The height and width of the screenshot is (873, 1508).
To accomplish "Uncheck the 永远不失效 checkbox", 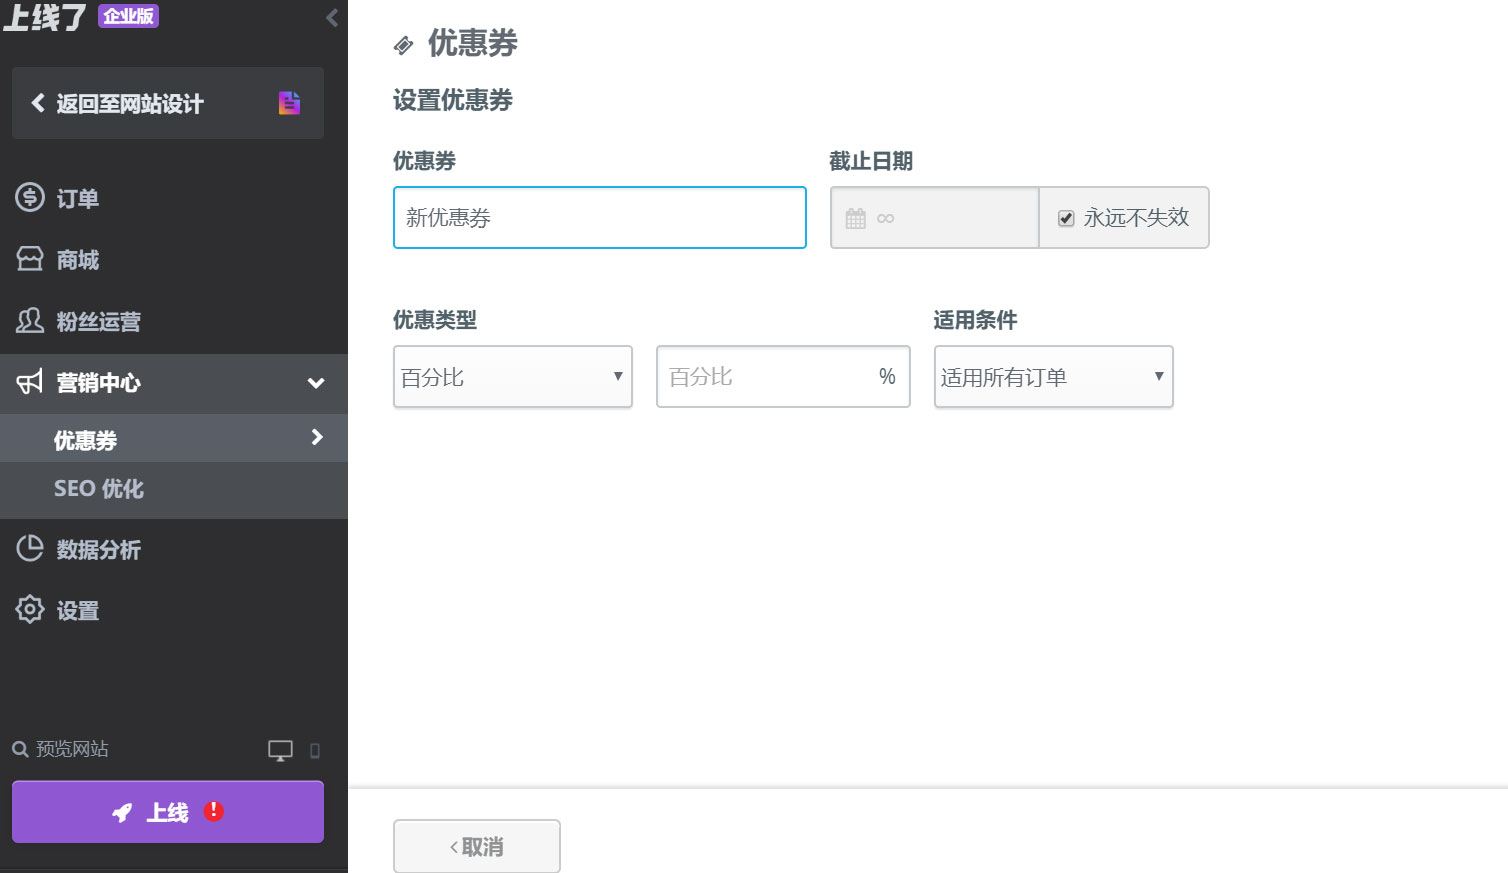I will click(1065, 217).
